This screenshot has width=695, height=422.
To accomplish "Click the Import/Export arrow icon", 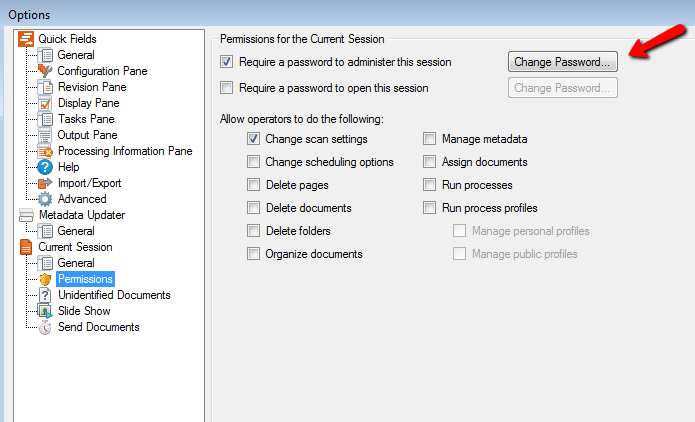I will pyautogui.click(x=45, y=183).
